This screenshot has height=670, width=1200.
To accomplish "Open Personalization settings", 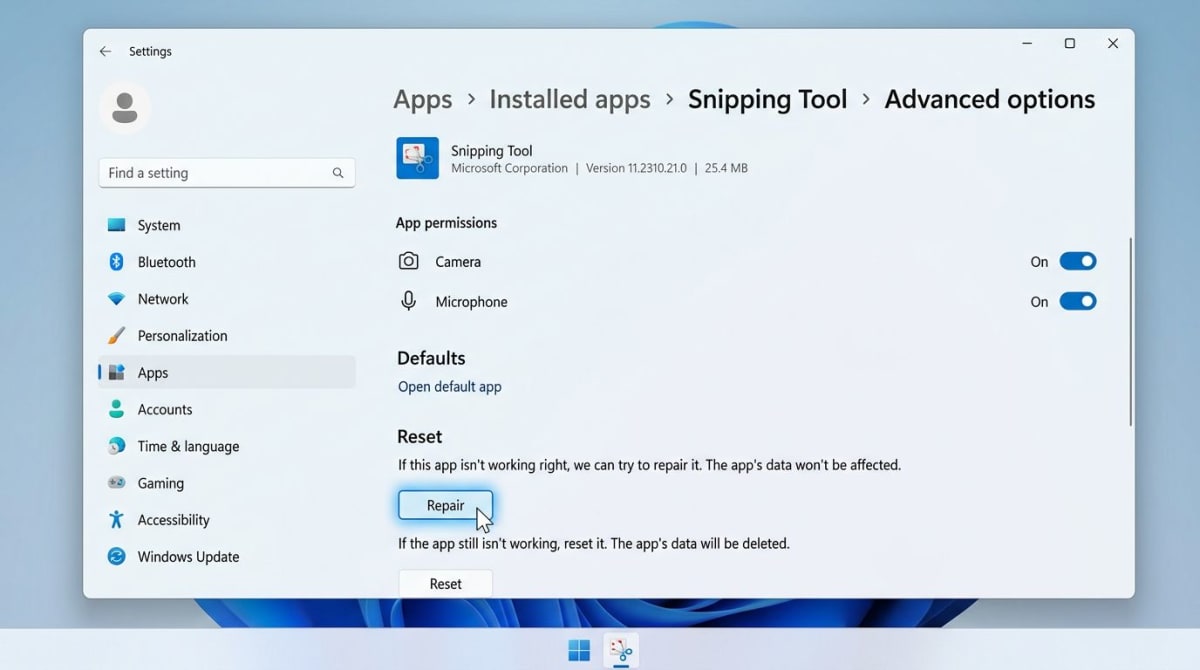I will pyautogui.click(x=227, y=336).
